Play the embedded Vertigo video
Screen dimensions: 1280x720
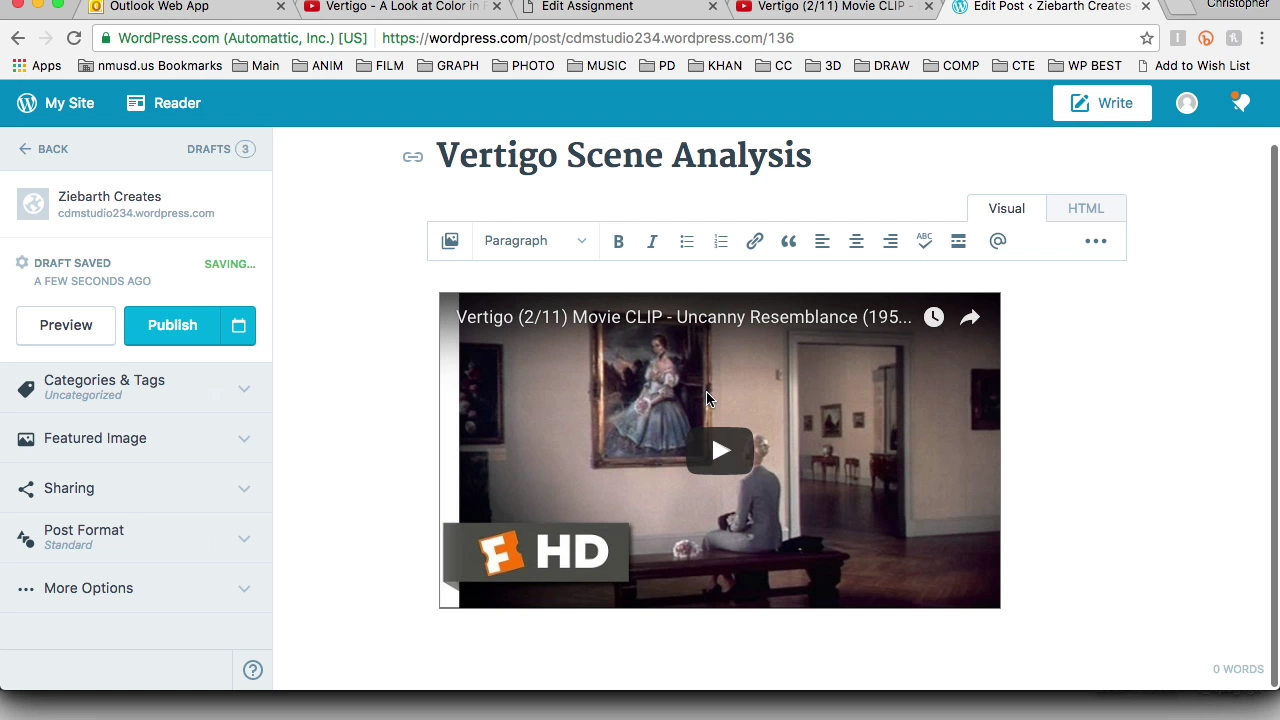tap(720, 451)
